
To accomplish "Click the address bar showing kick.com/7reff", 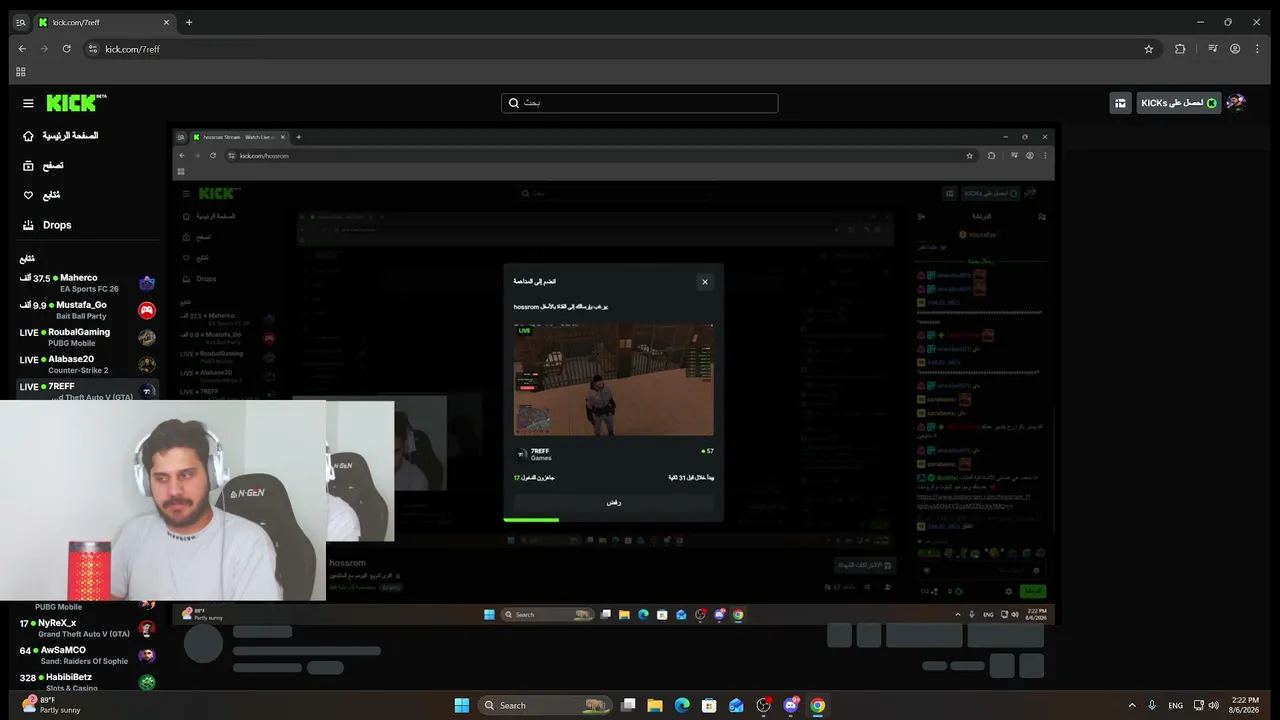I will tap(620, 49).
